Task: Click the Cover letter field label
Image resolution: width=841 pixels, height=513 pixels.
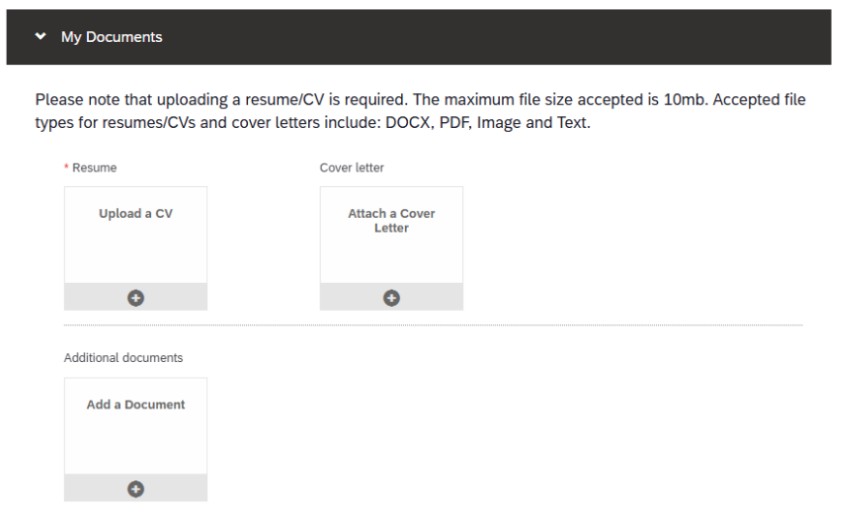Action: click(x=352, y=168)
